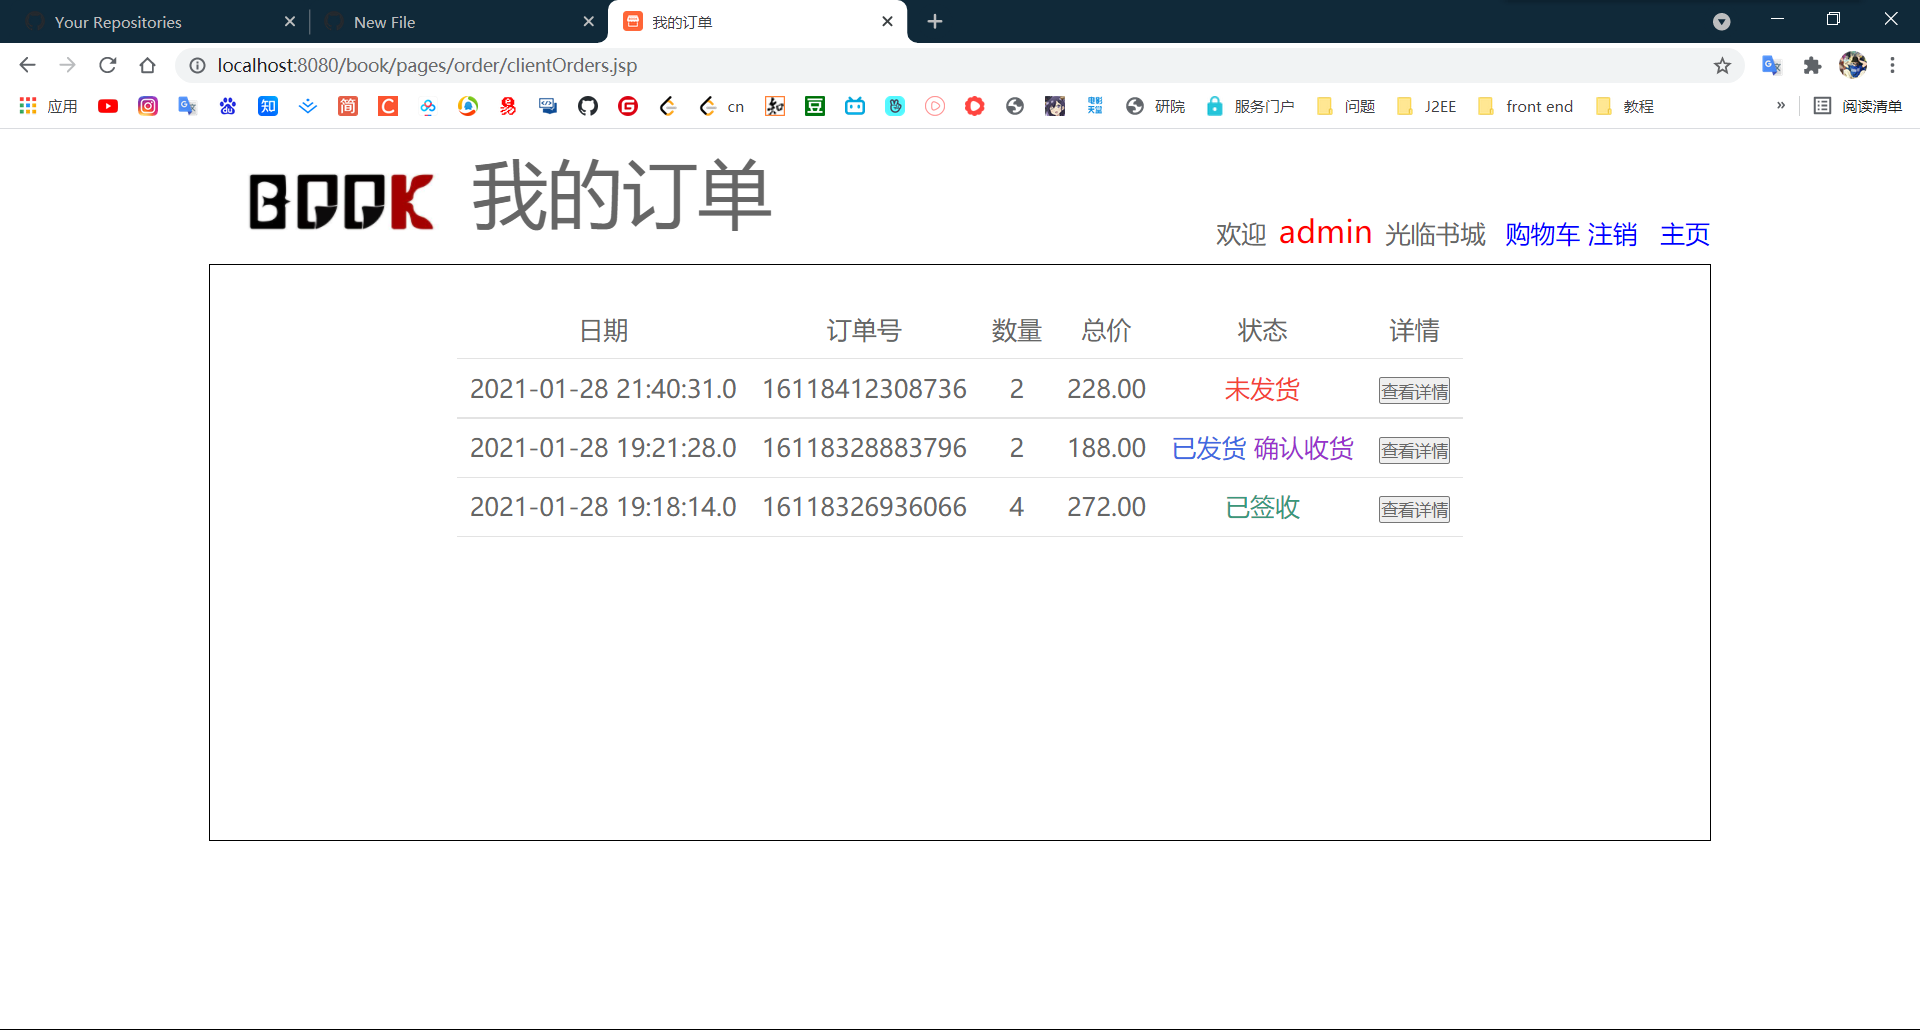Open the Chrome three-dot menu
This screenshot has width=1920, height=1030.
pos(1893,65)
